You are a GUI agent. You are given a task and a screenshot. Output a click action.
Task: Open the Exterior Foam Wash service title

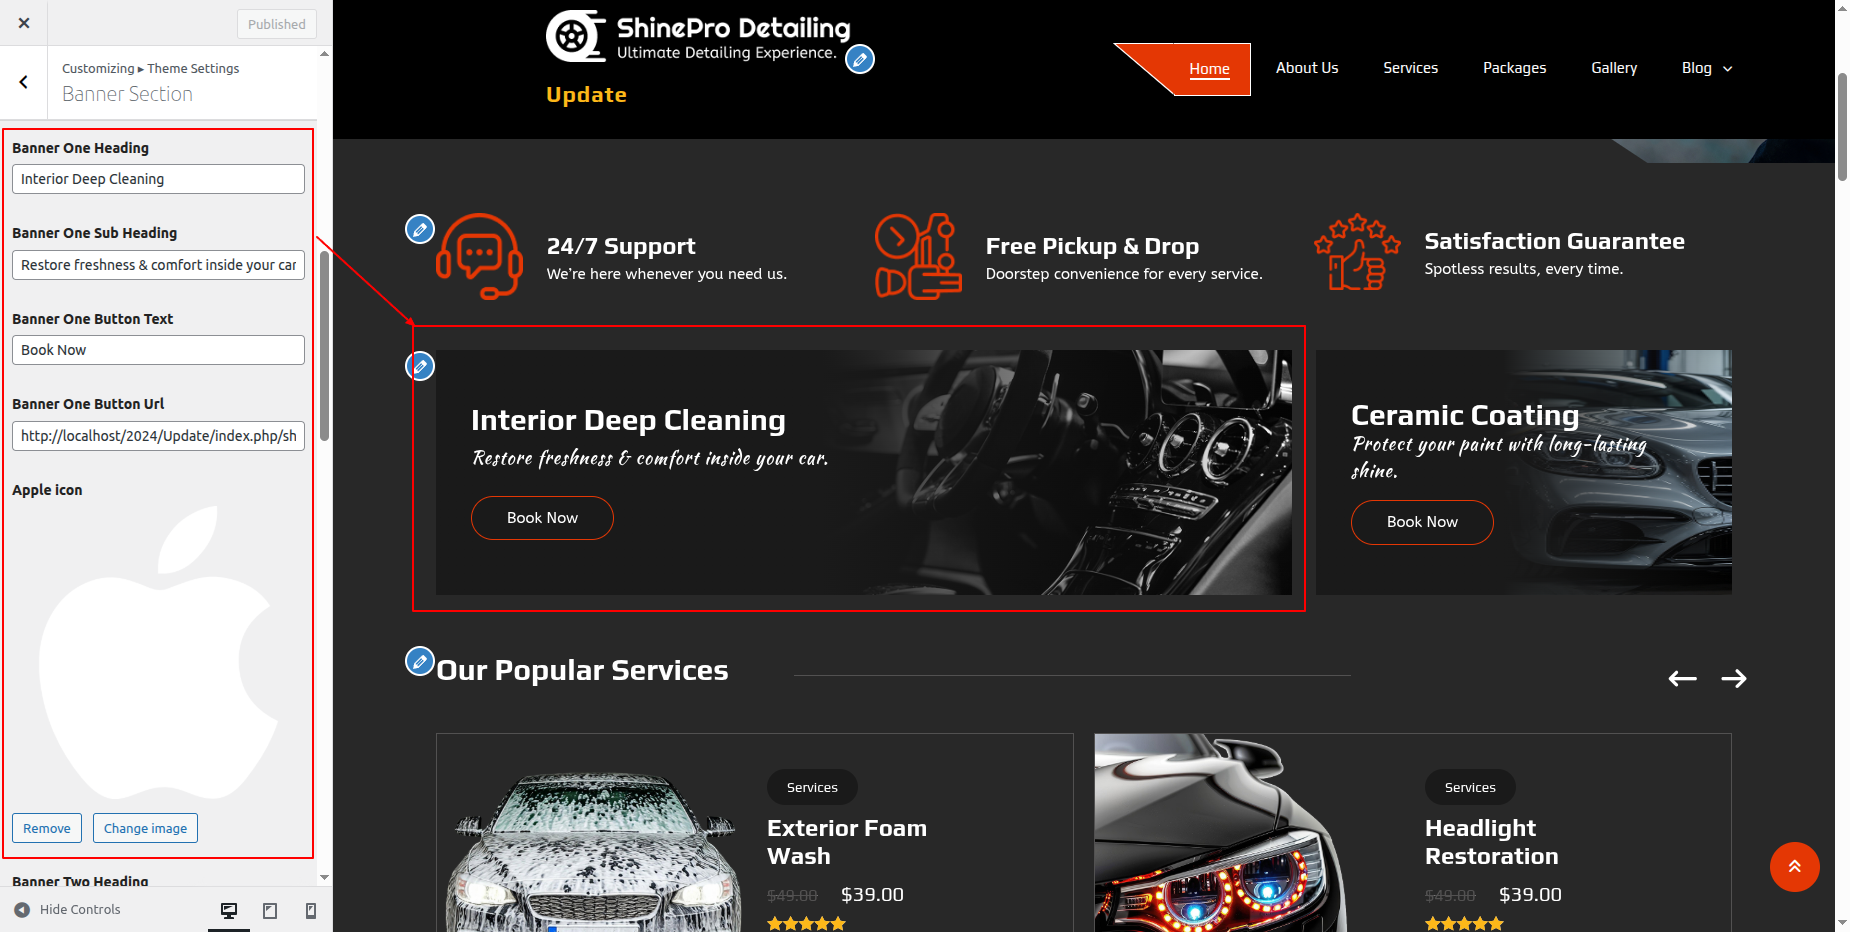[x=847, y=842]
